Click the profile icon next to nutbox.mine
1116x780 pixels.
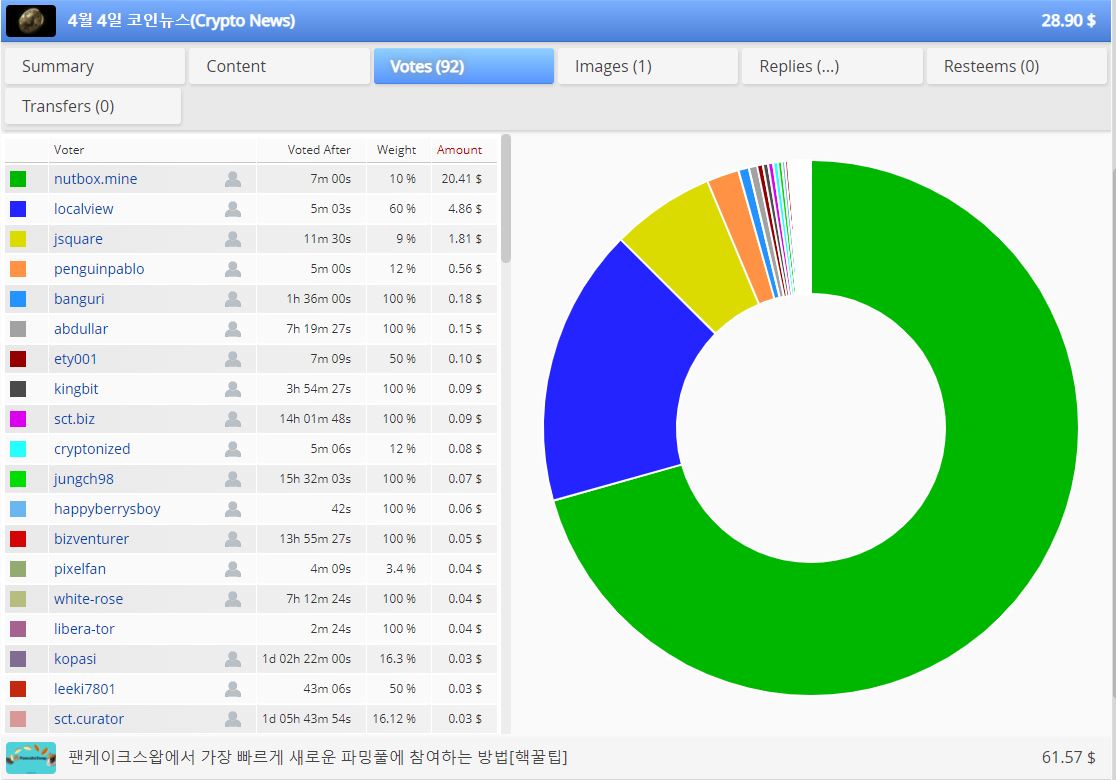pyautogui.click(x=233, y=179)
